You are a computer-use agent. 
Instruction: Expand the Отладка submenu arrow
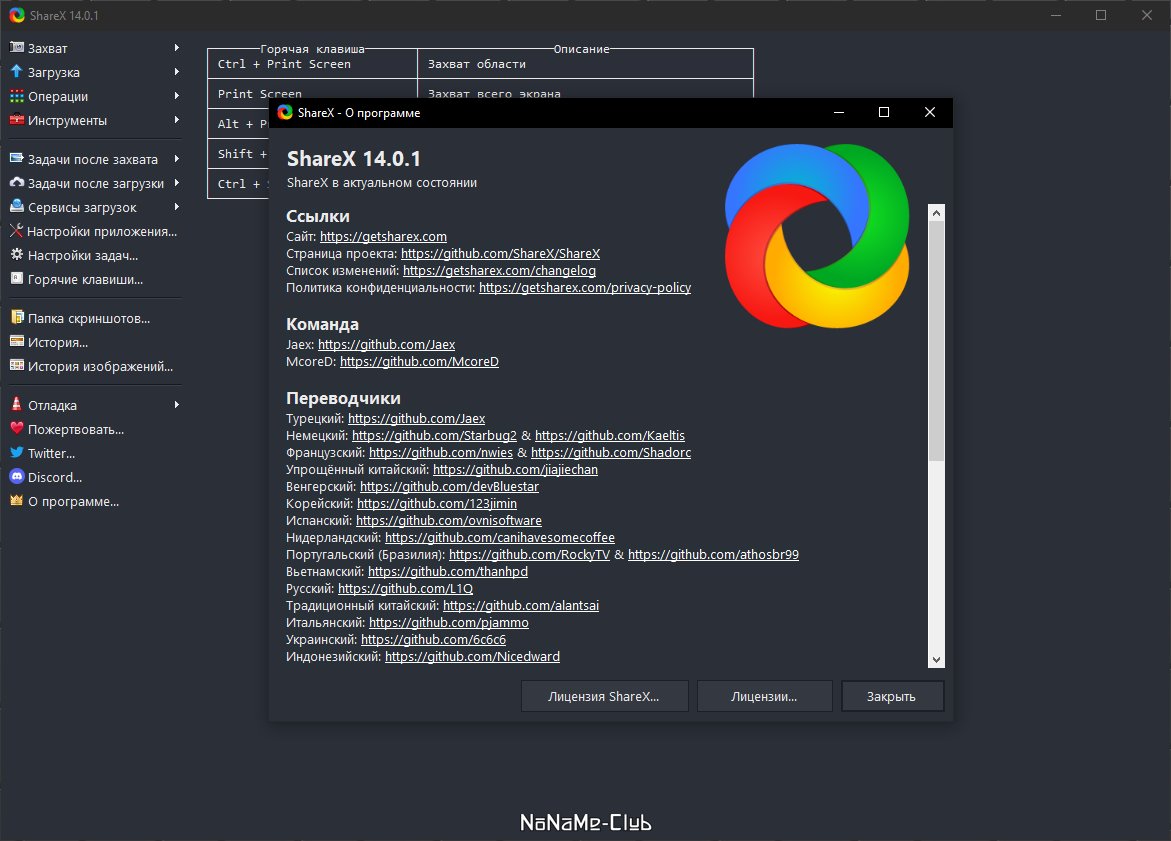(x=176, y=405)
